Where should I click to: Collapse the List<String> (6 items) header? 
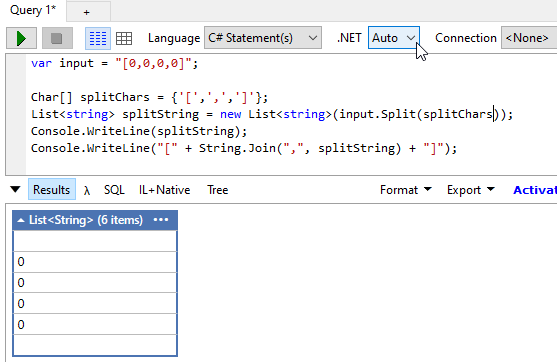pos(21,220)
